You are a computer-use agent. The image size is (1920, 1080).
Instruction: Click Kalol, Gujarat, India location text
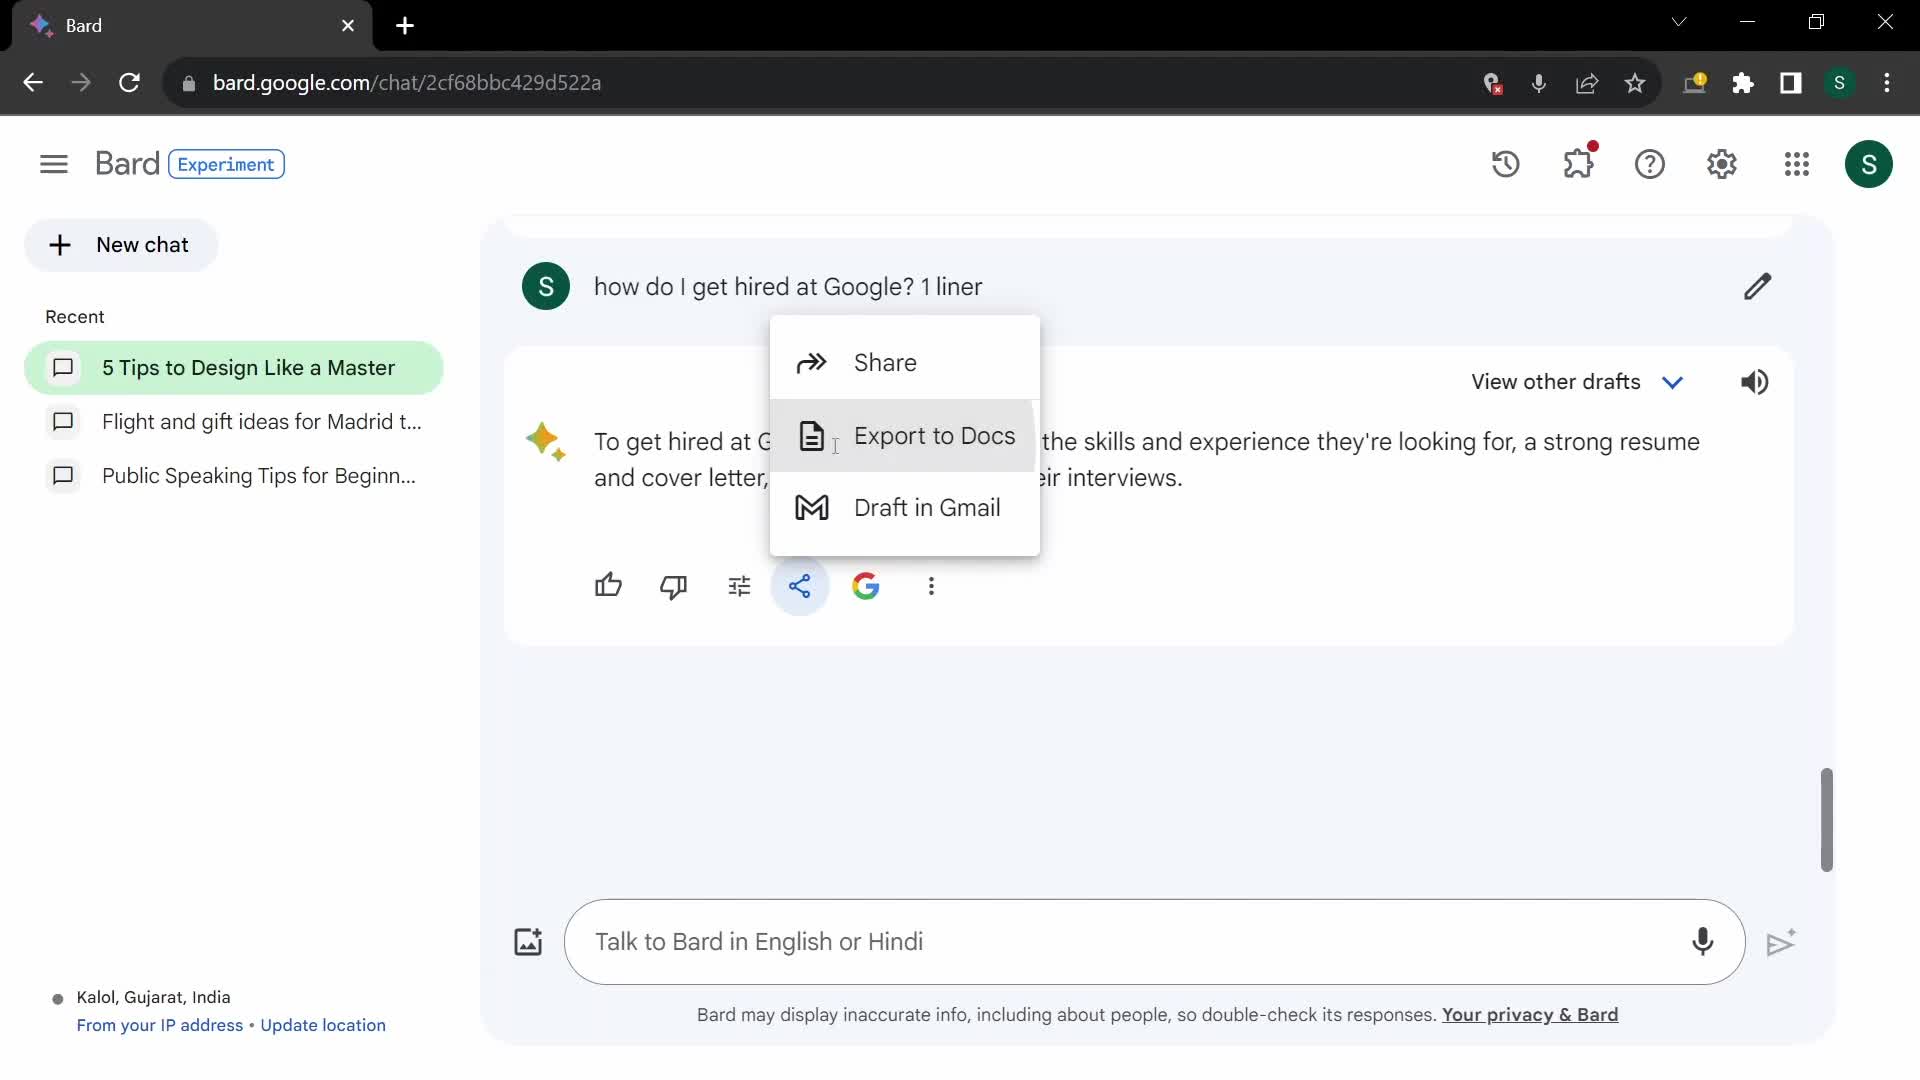pyautogui.click(x=154, y=997)
